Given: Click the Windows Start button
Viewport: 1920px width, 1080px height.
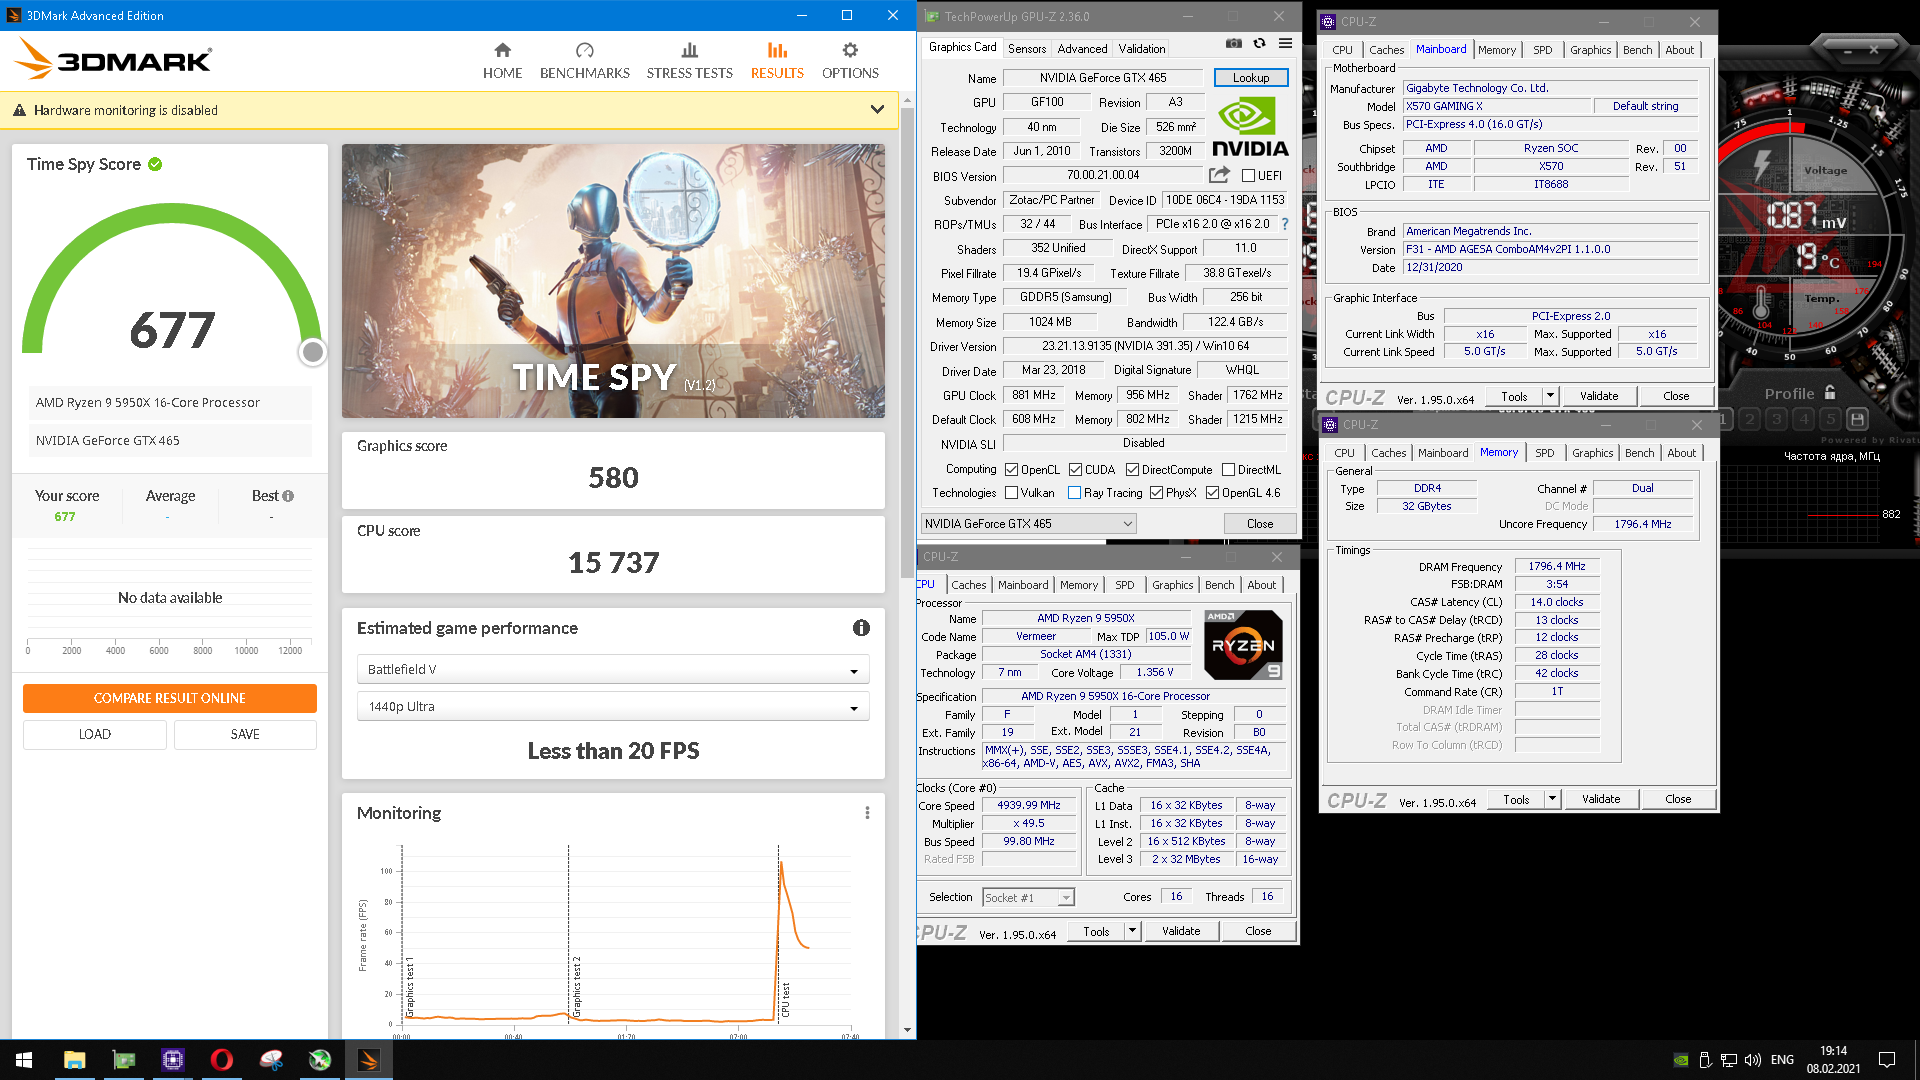Looking at the screenshot, I should [24, 1060].
